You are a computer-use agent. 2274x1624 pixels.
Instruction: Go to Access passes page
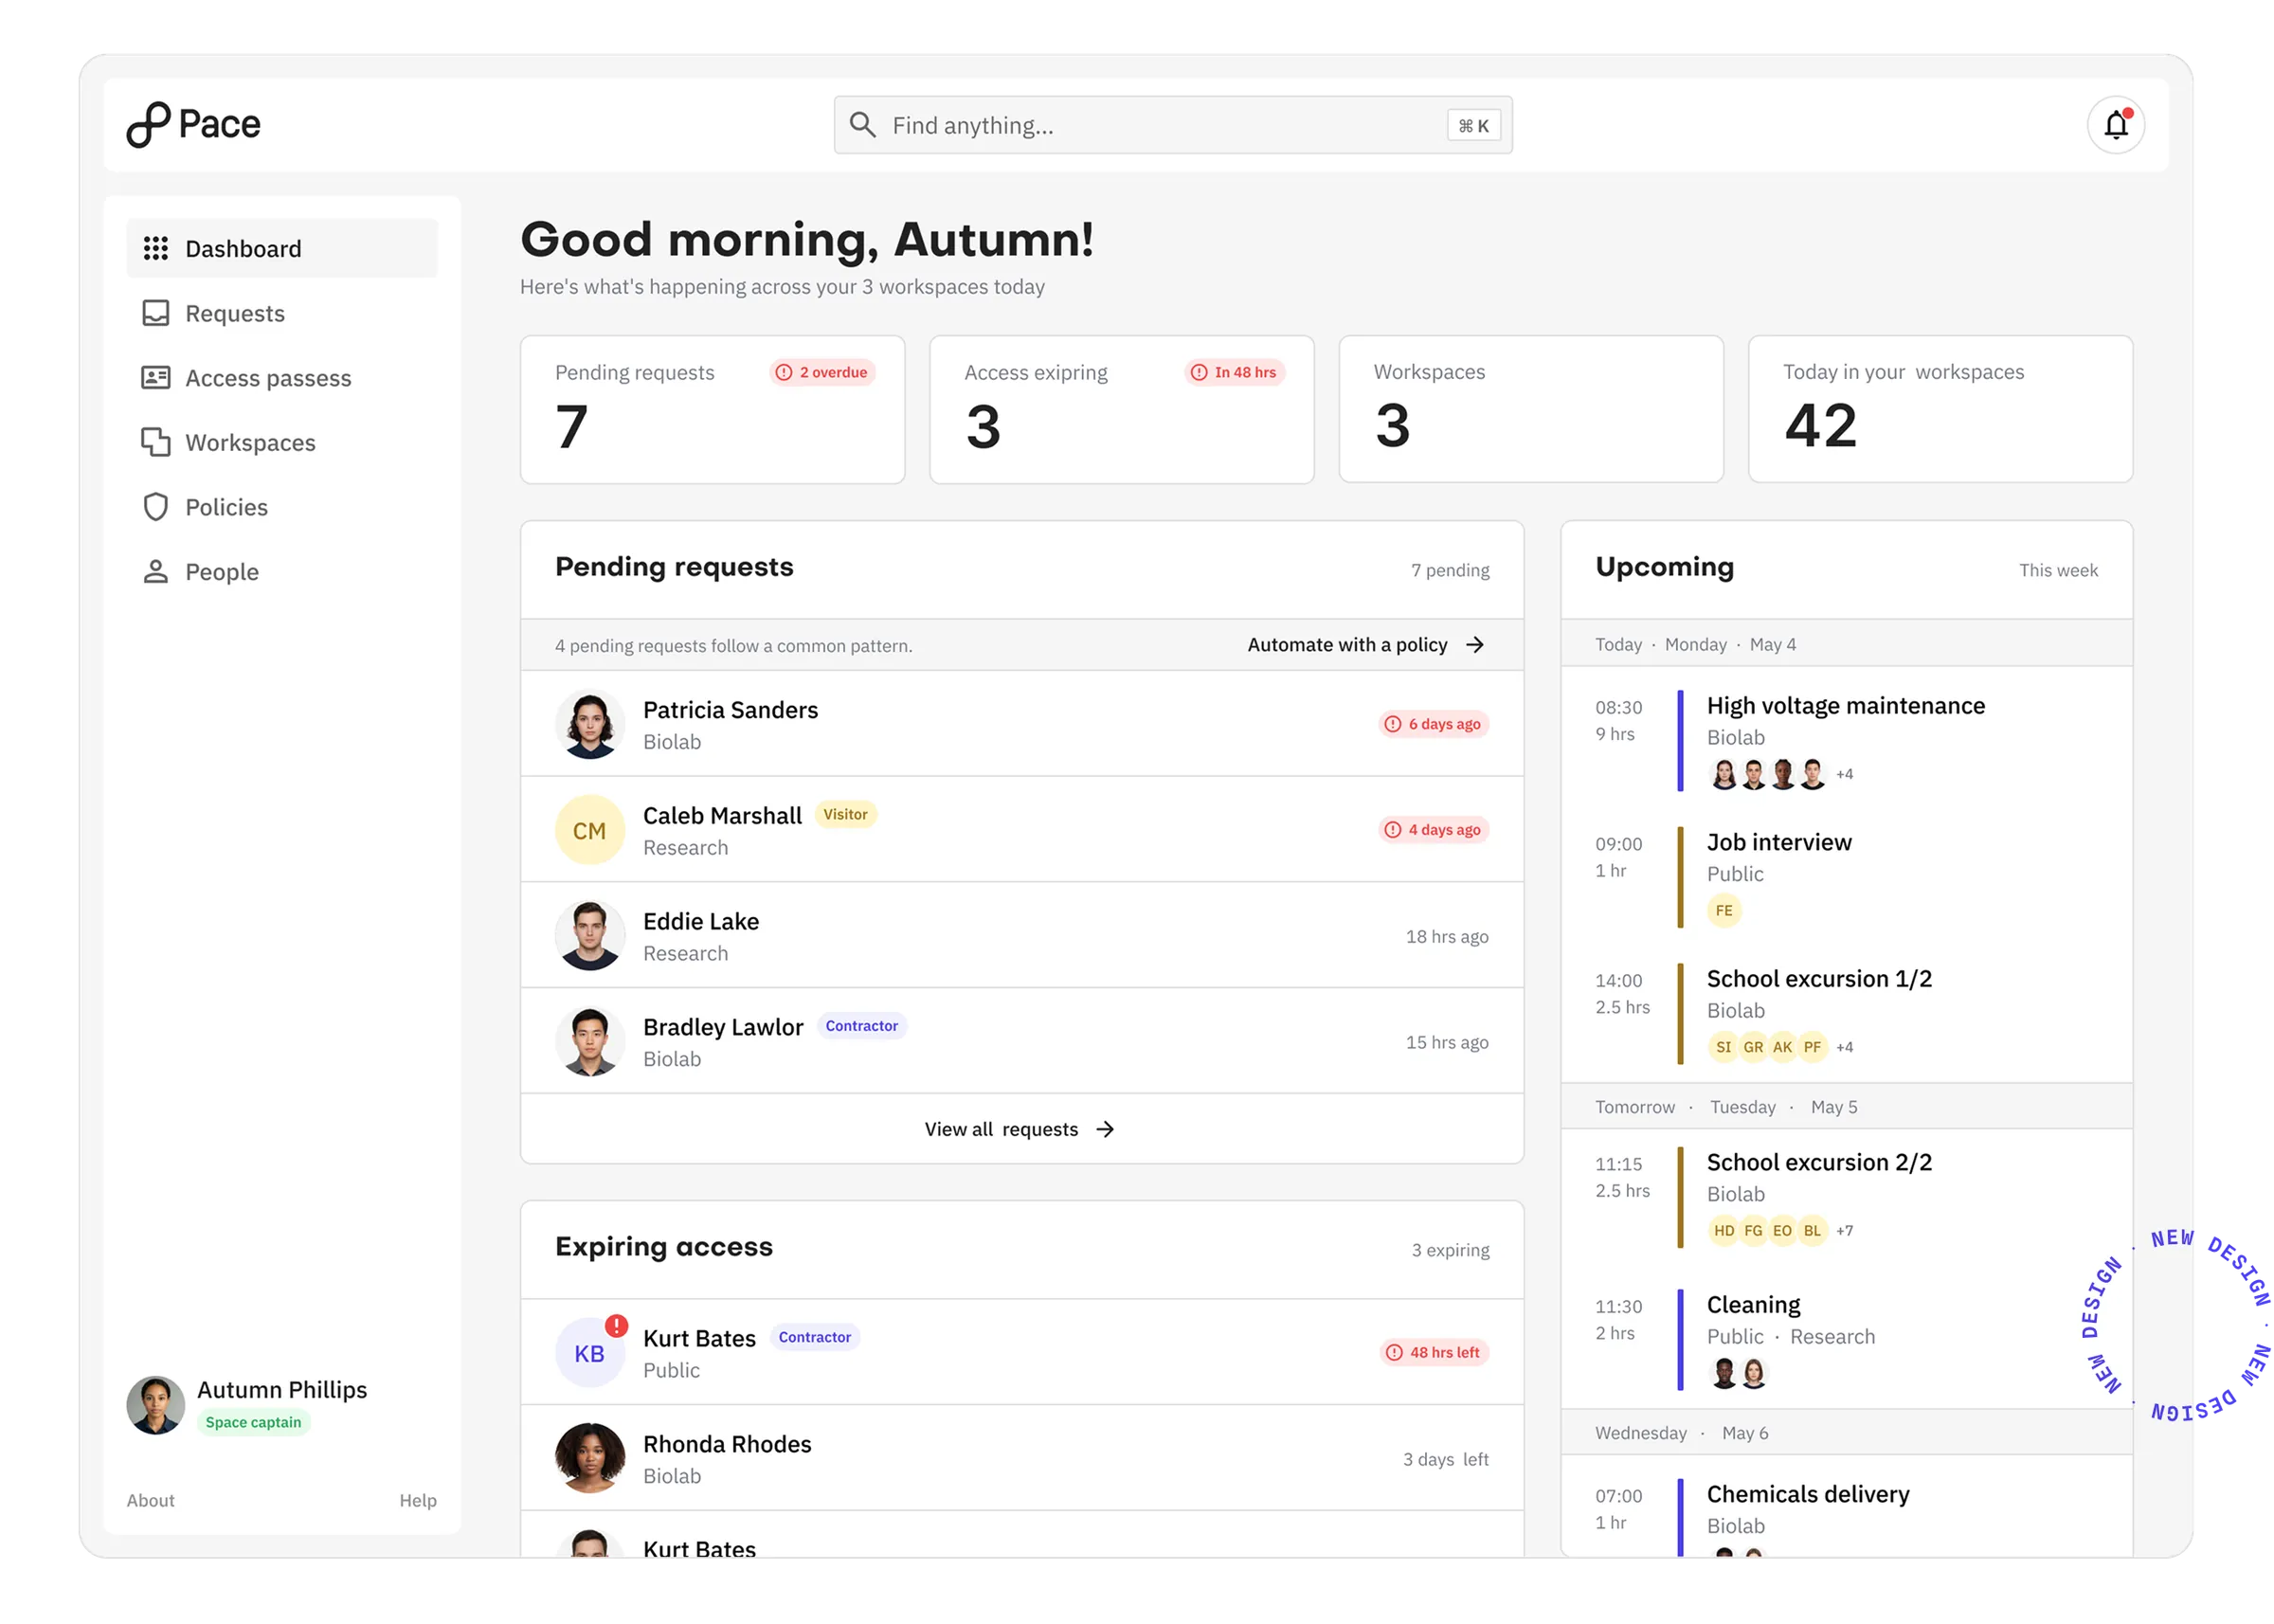(x=282, y=377)
